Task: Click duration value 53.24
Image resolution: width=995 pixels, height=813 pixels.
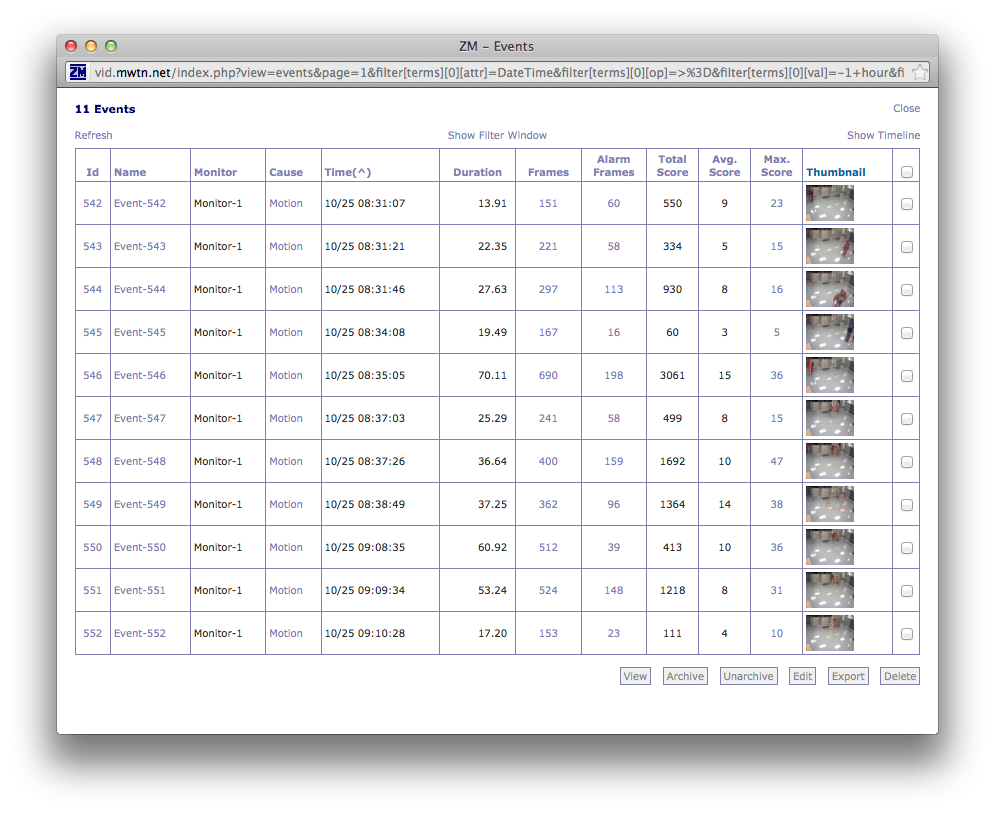Action: (x=492, y=590)
